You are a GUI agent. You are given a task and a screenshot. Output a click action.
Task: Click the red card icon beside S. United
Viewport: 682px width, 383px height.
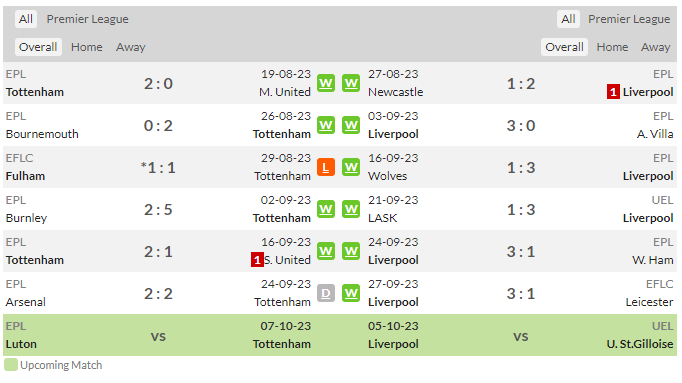[x=257, y=260]
